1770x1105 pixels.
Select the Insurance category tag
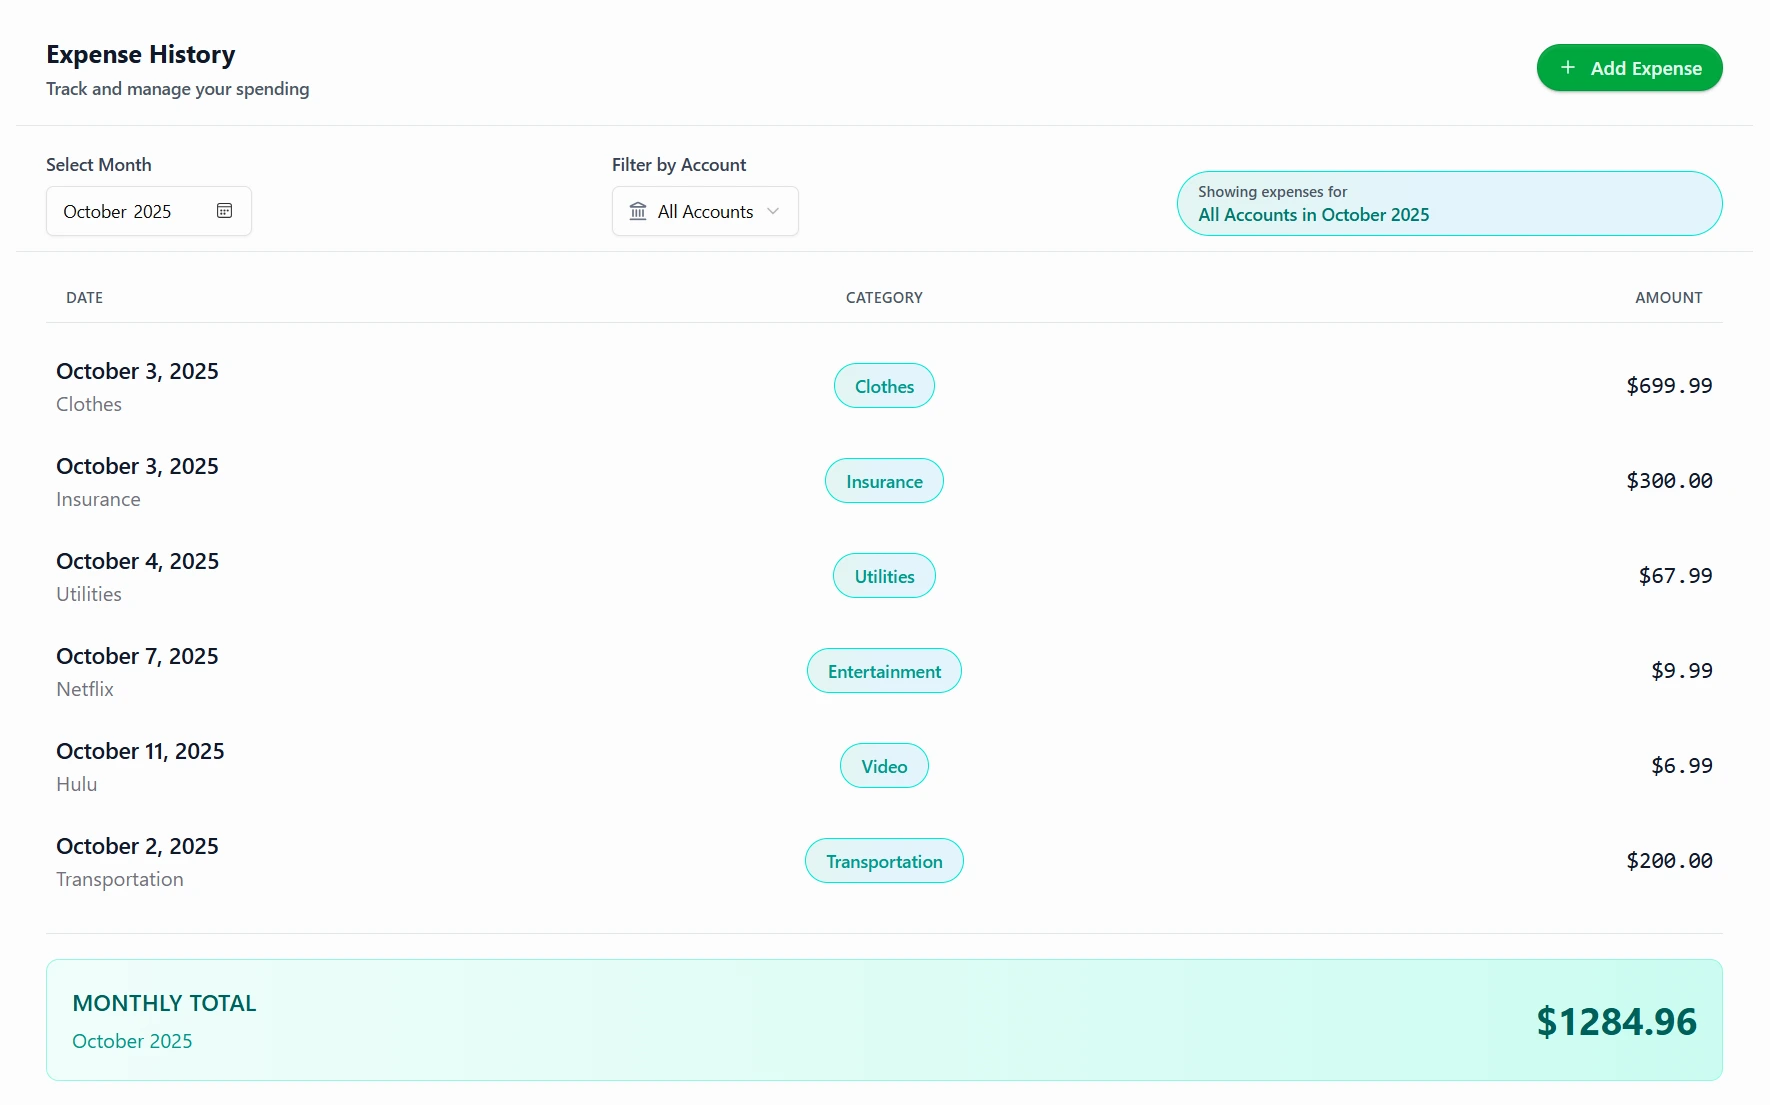(x=883, y=481)
